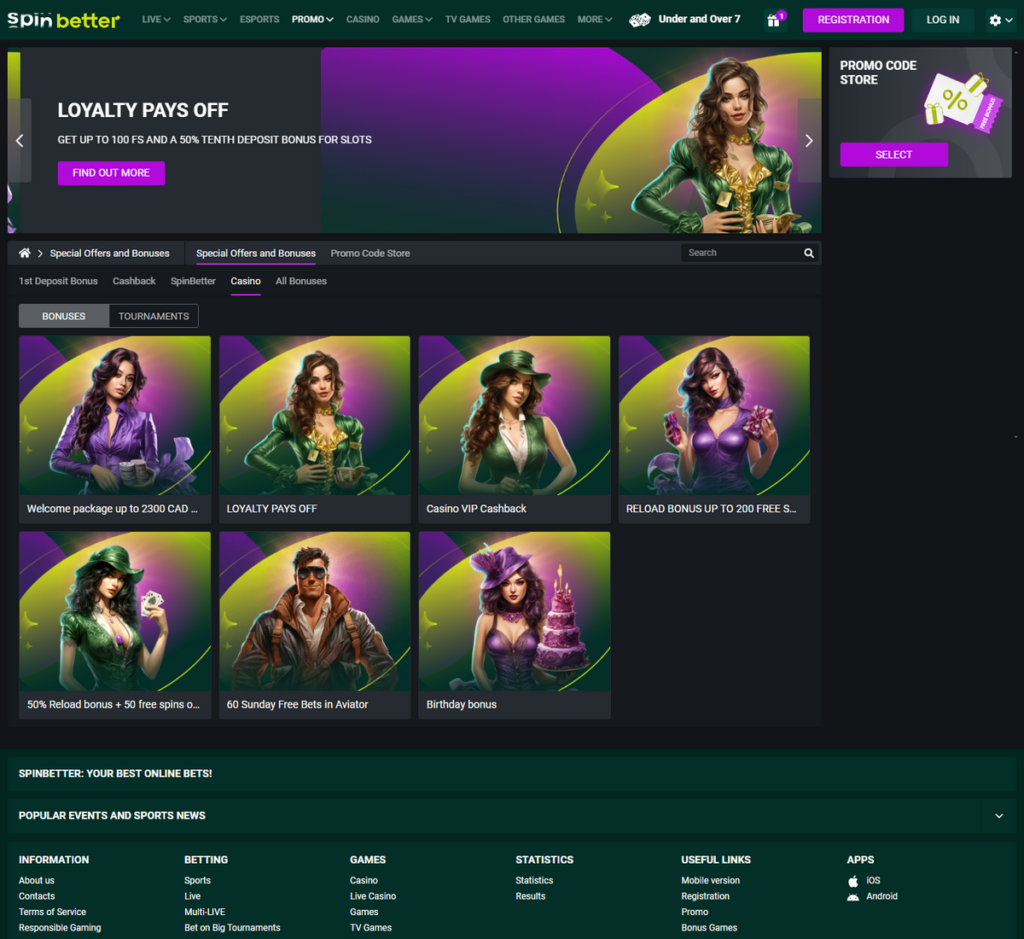Switch to Promo Code Store tab
The height and width of the screenshot is (939, 1024).
(x=370, y=253)
